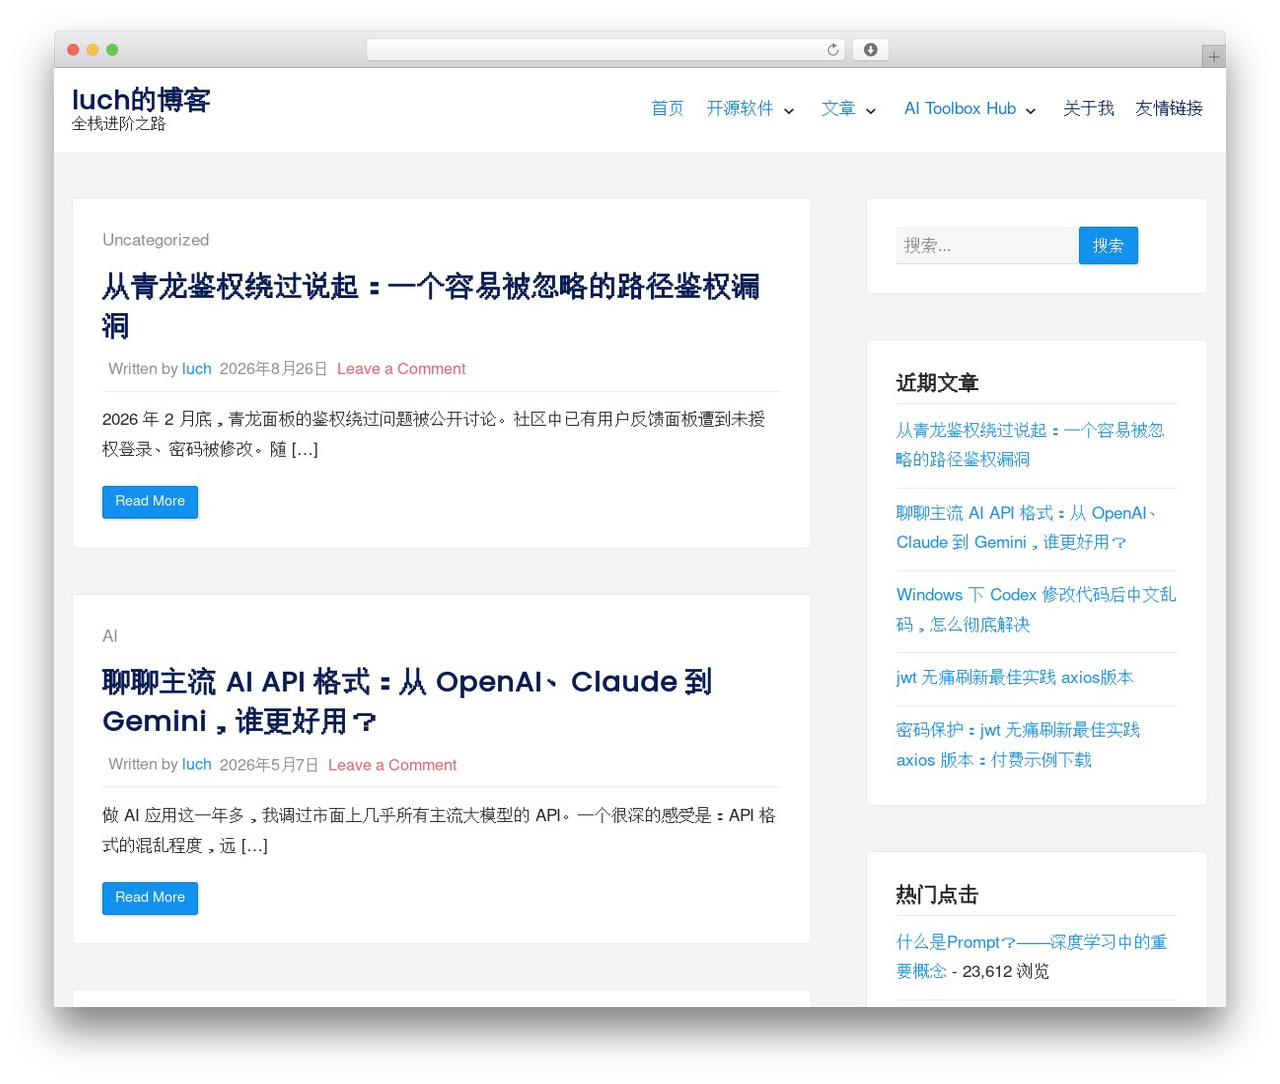1280x1084 pixels.
Task: Open the popular post 什么是Prompt？
Action: tap(1031, 957)
